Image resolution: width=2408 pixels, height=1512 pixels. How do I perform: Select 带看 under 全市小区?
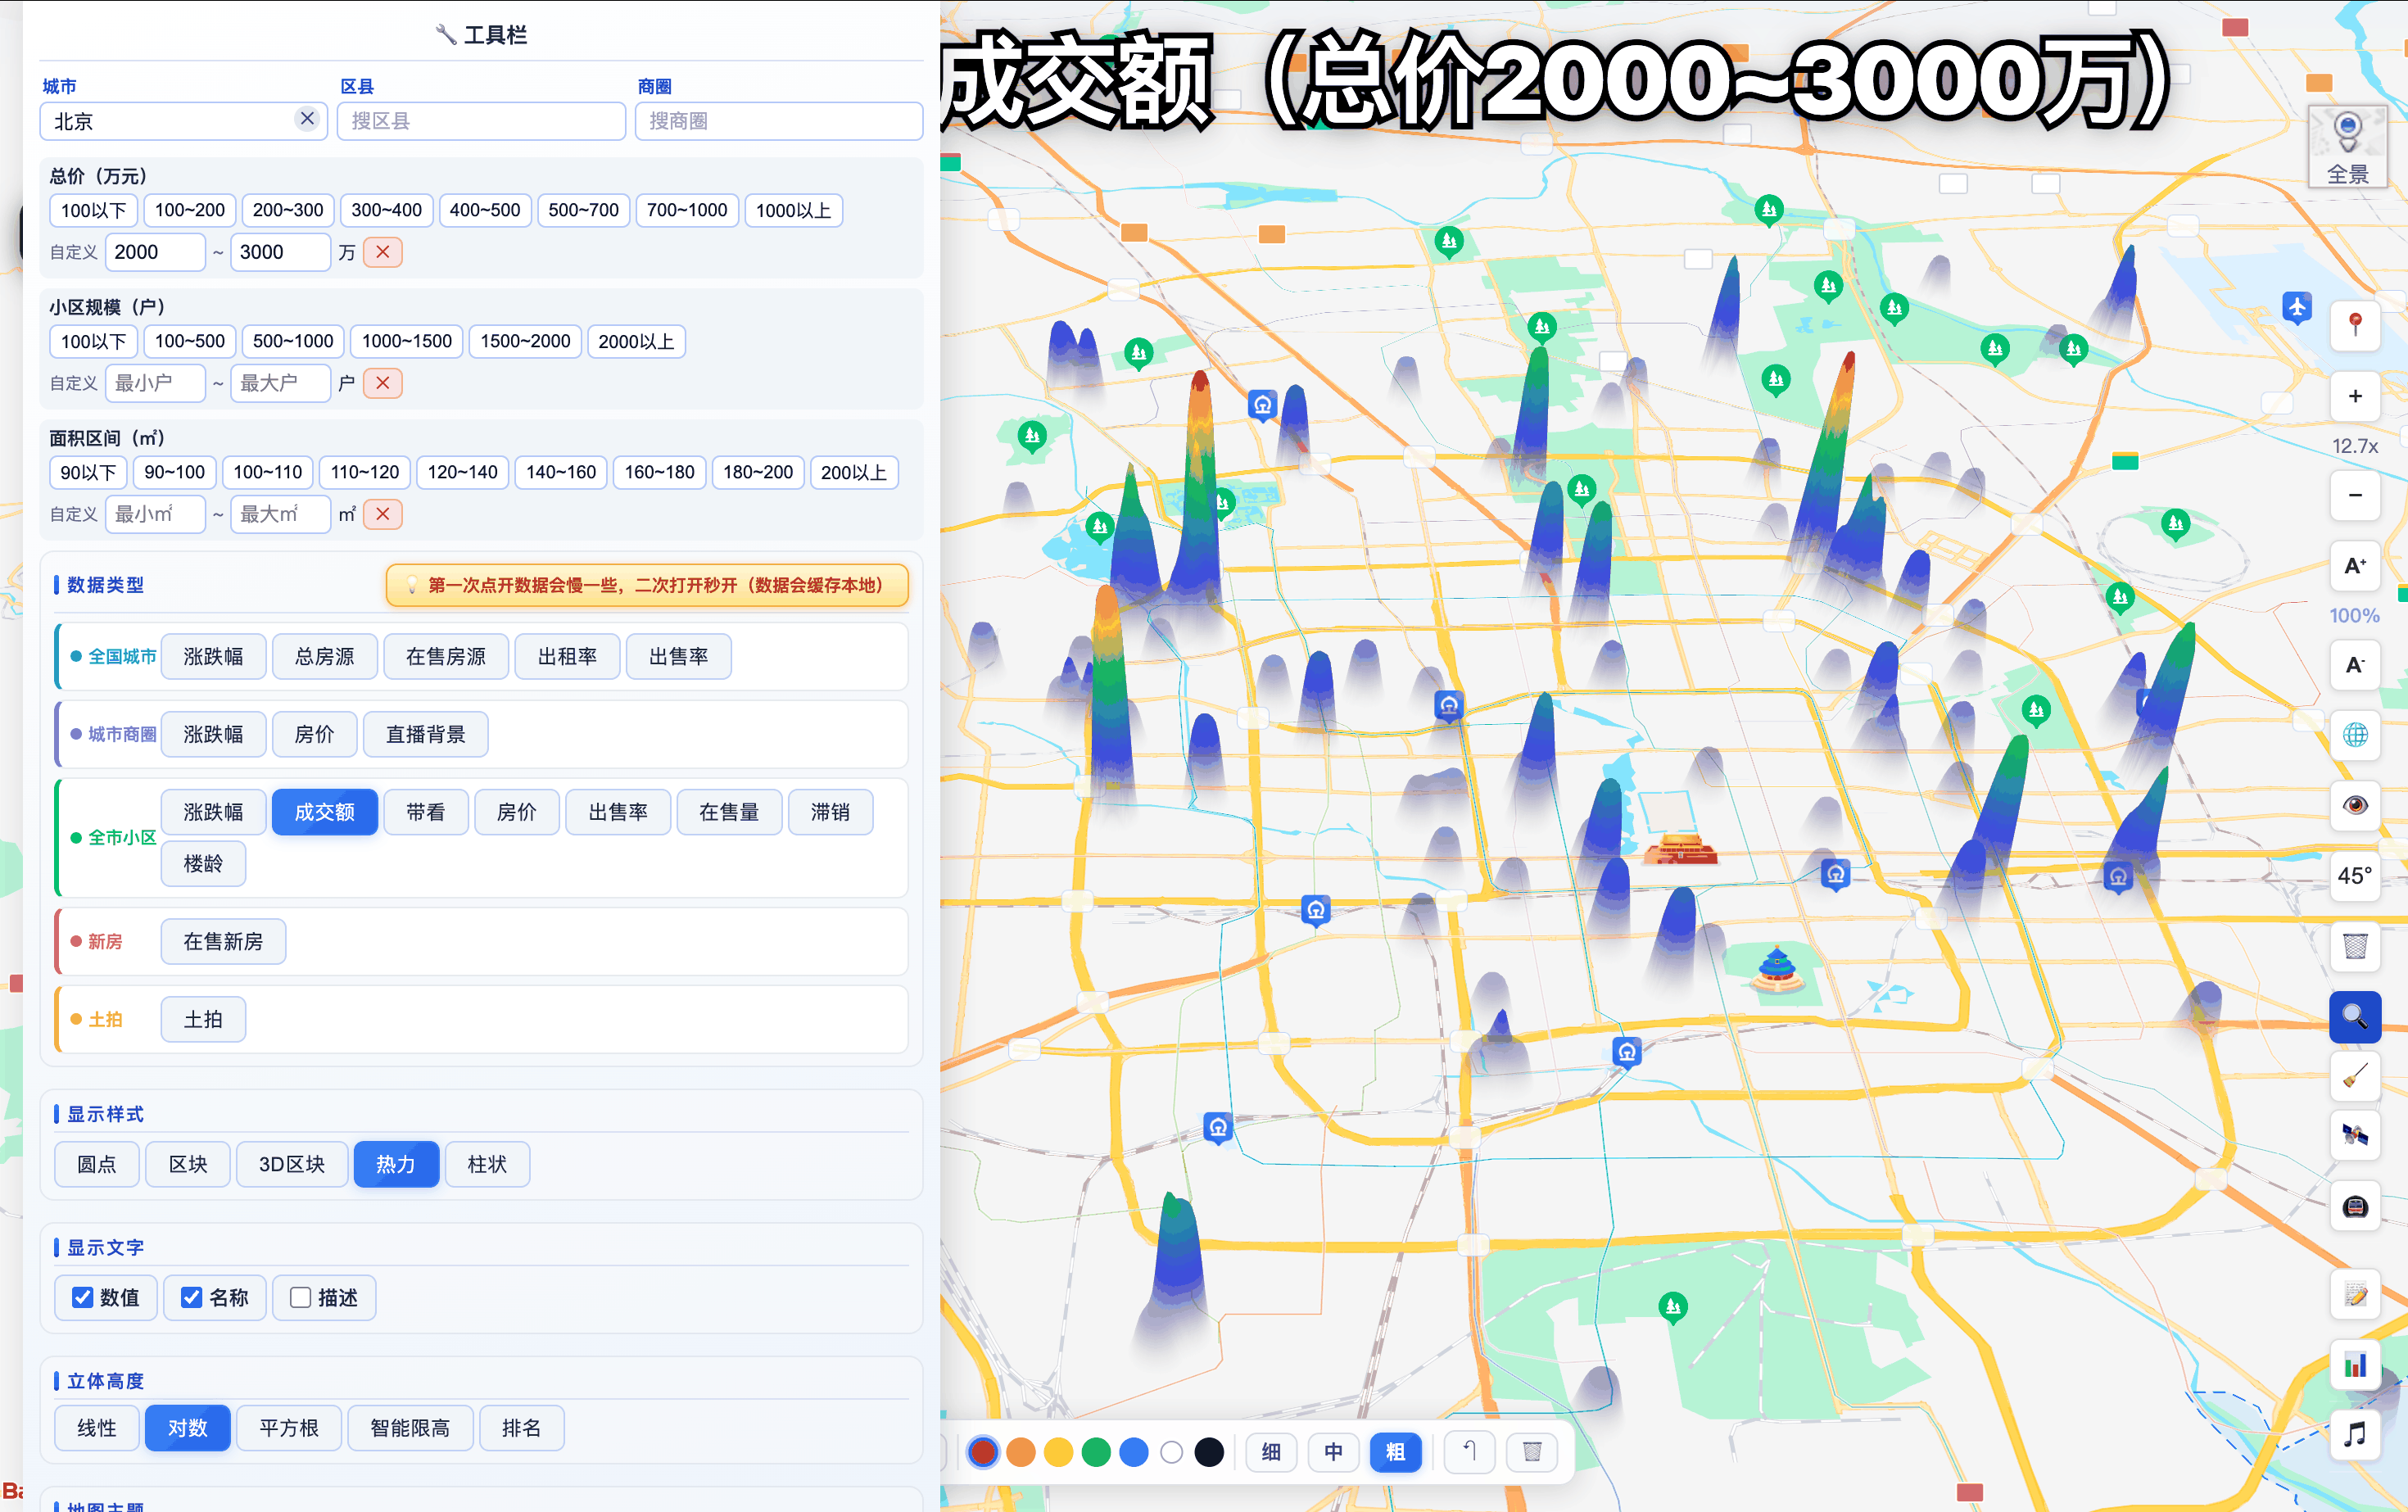click(426, 812)
